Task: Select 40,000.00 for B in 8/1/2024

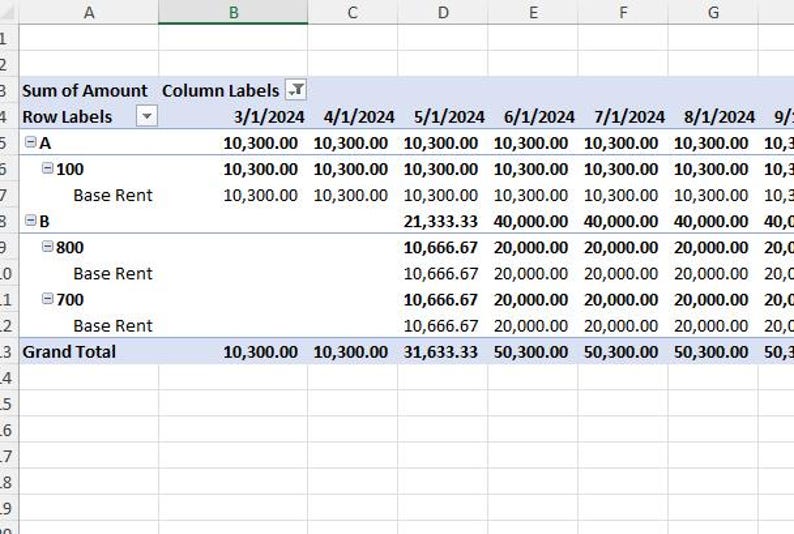Action: 713,221
